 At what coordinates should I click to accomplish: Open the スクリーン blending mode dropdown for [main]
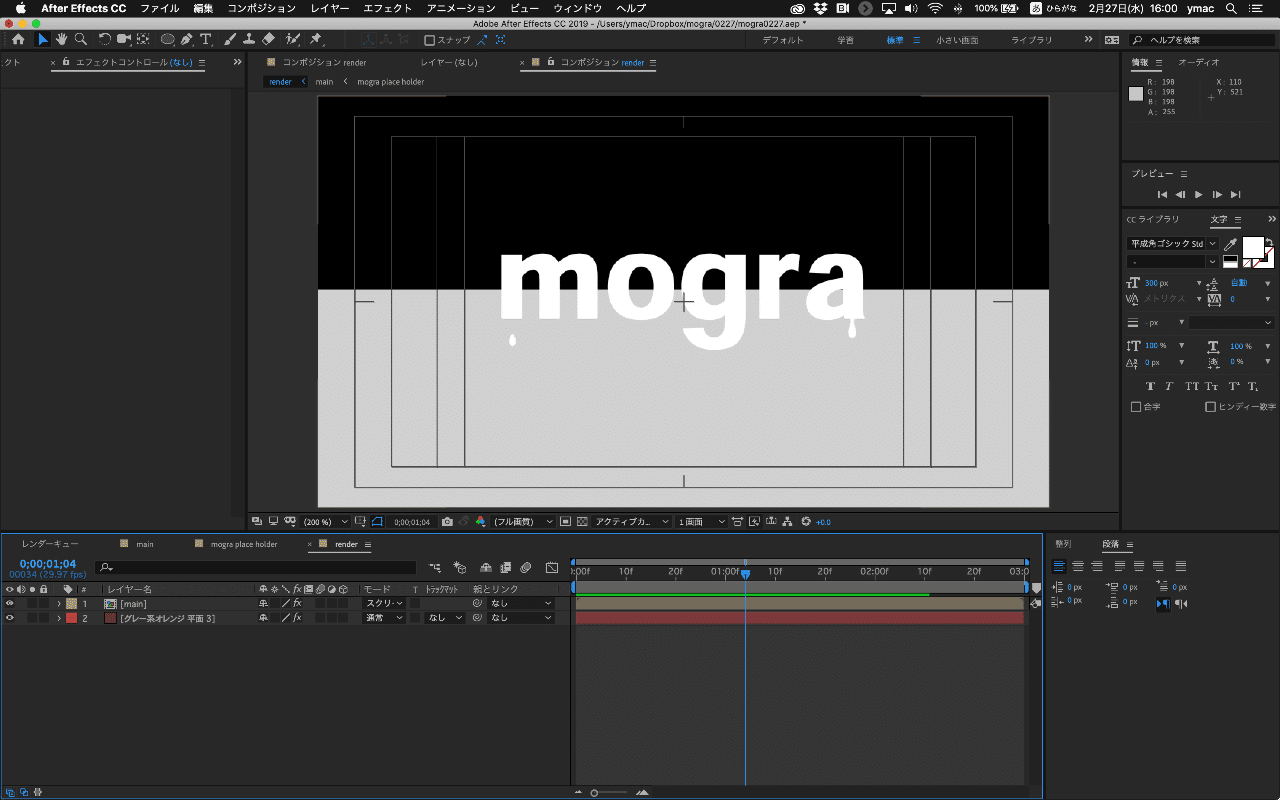click(x=383, y=604)
